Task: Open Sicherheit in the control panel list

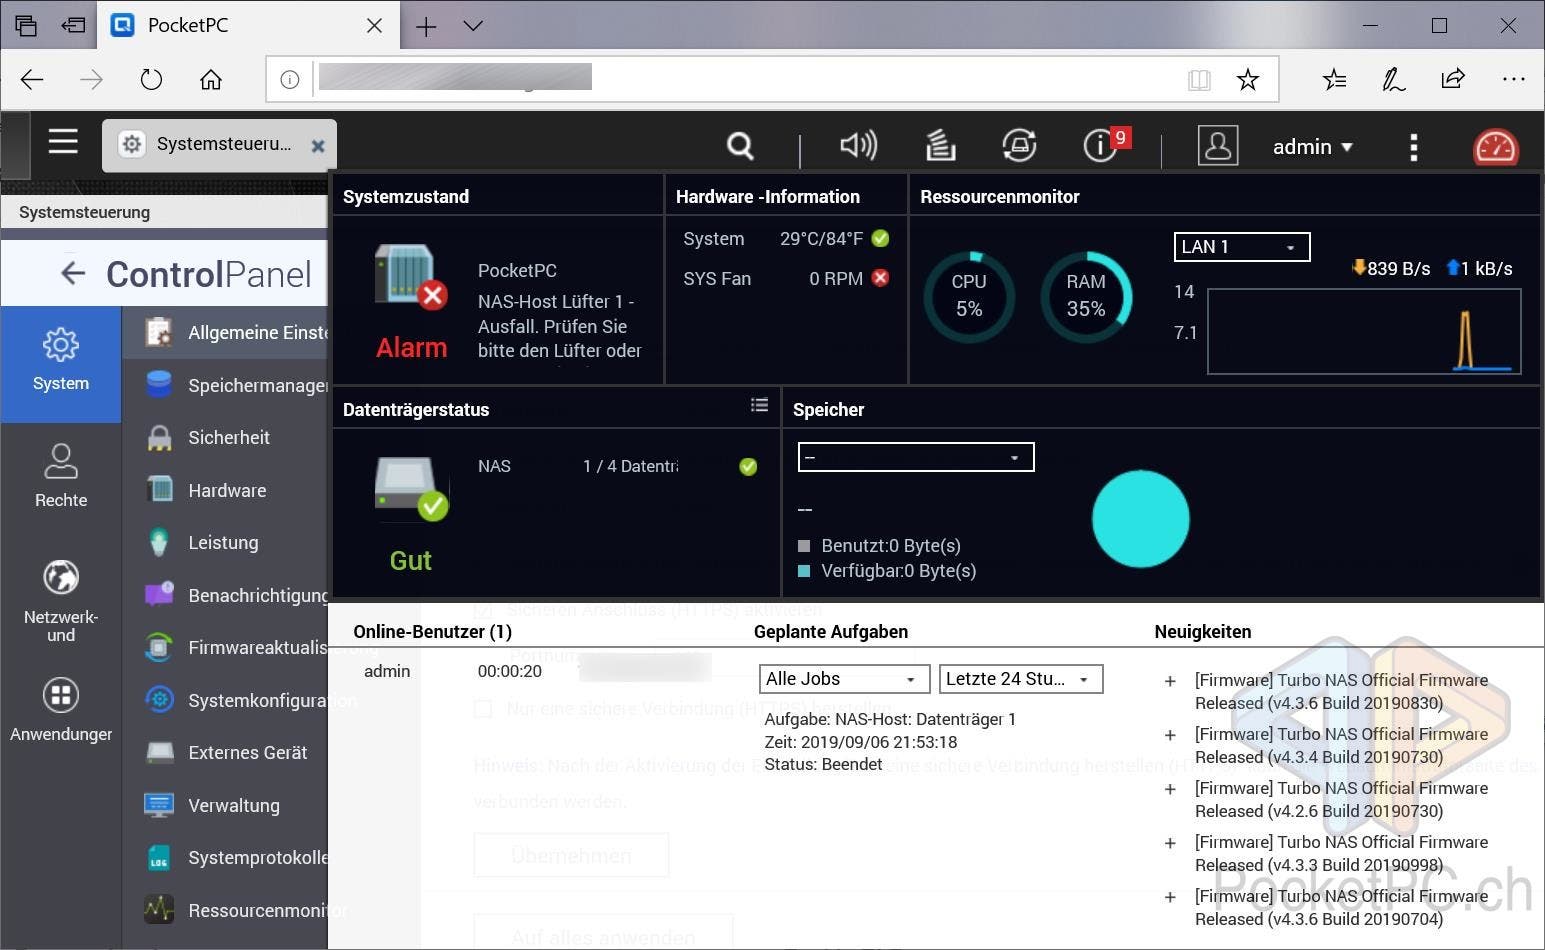Action: pos(229,438)
